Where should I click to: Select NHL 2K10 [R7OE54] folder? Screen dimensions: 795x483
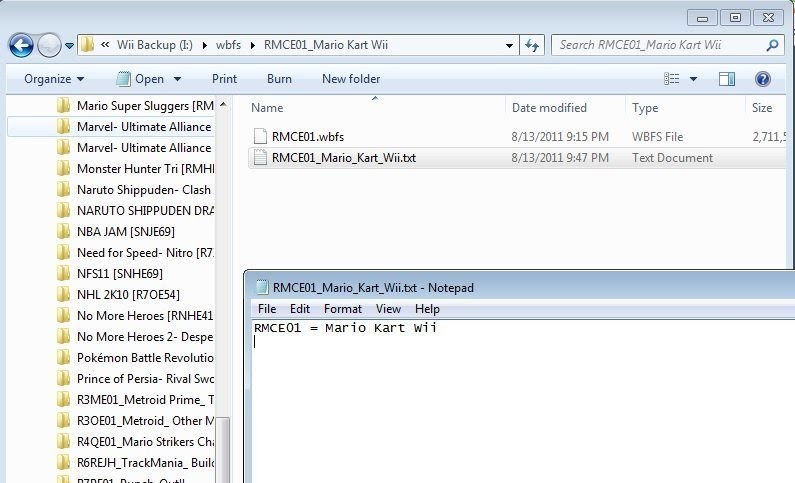point(128,295)
